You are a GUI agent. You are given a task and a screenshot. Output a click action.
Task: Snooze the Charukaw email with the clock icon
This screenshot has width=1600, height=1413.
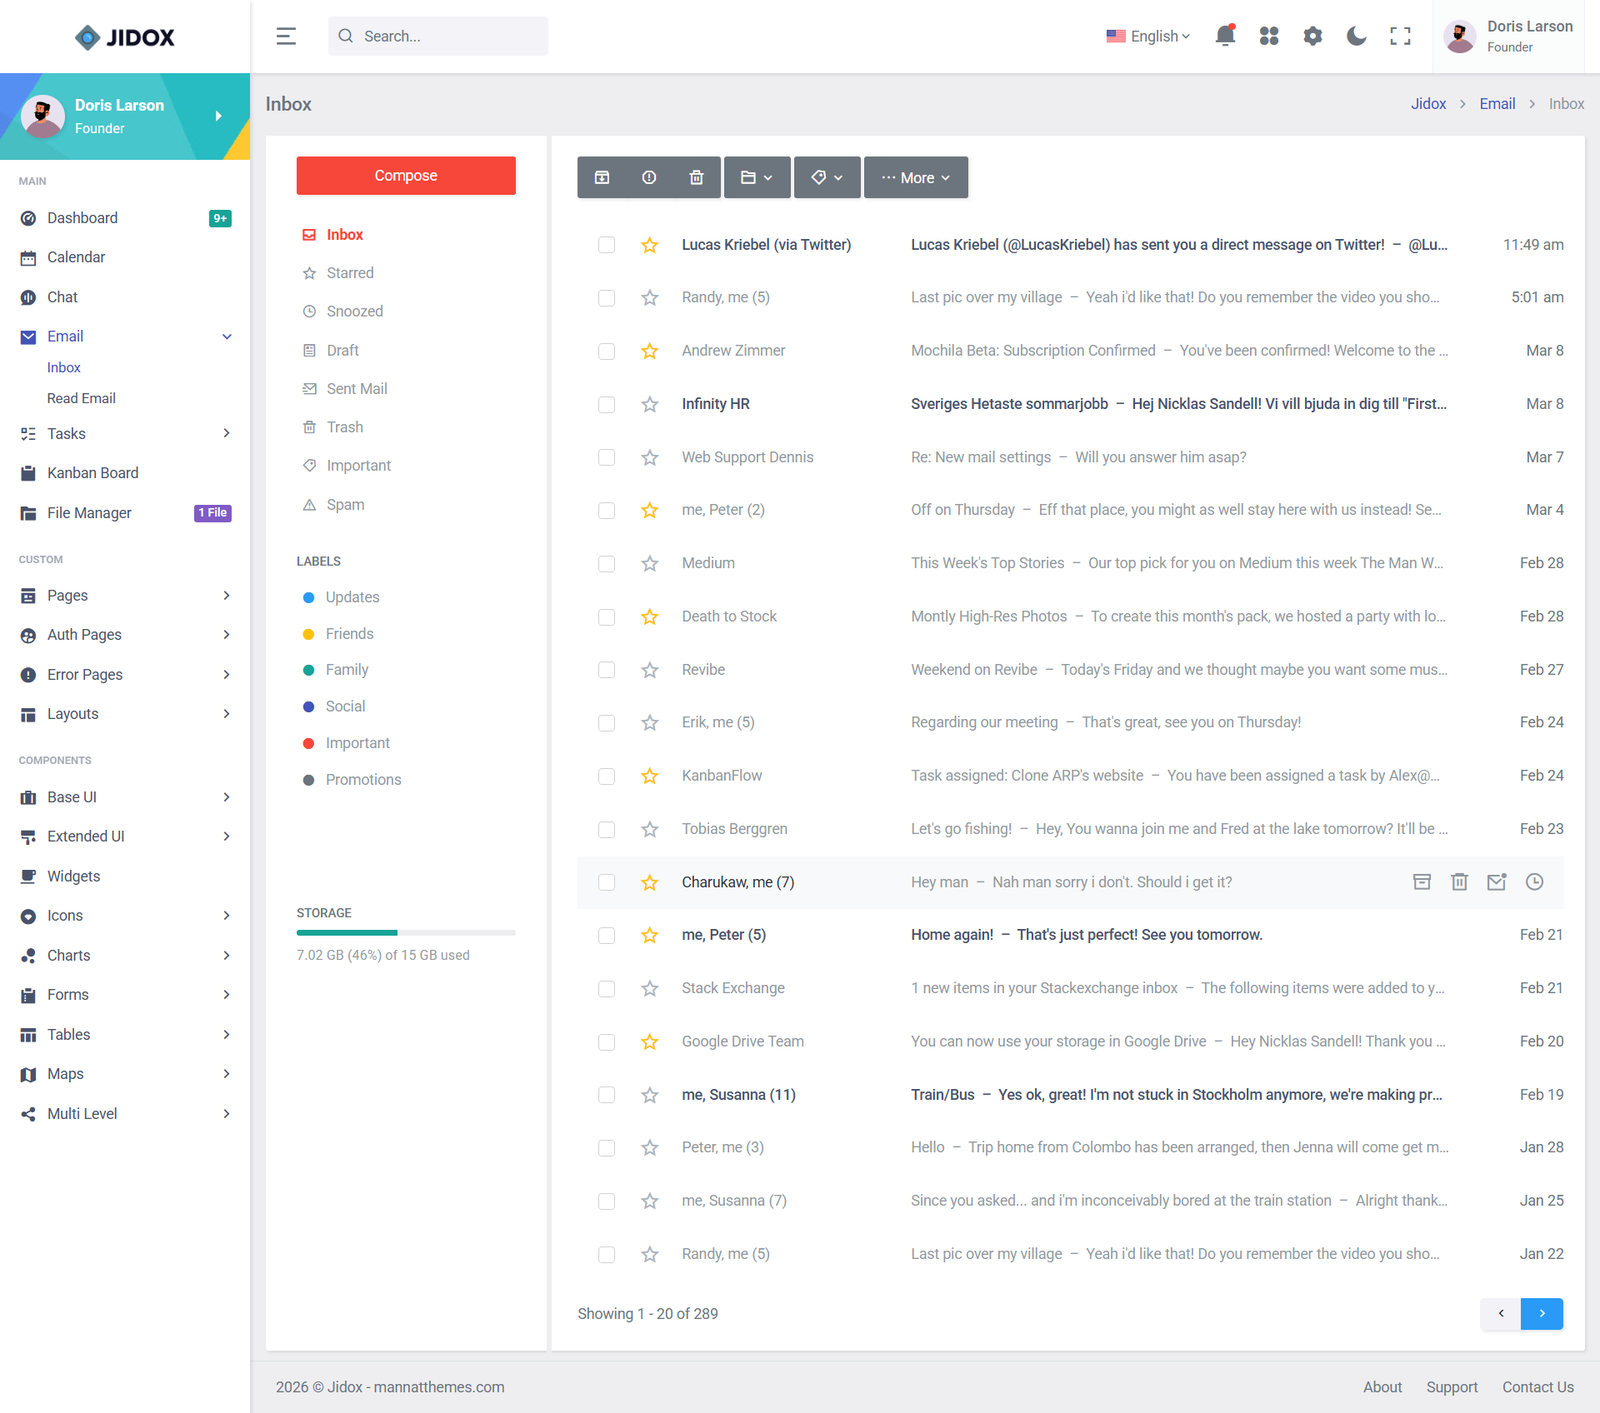tap(1534, 882)
